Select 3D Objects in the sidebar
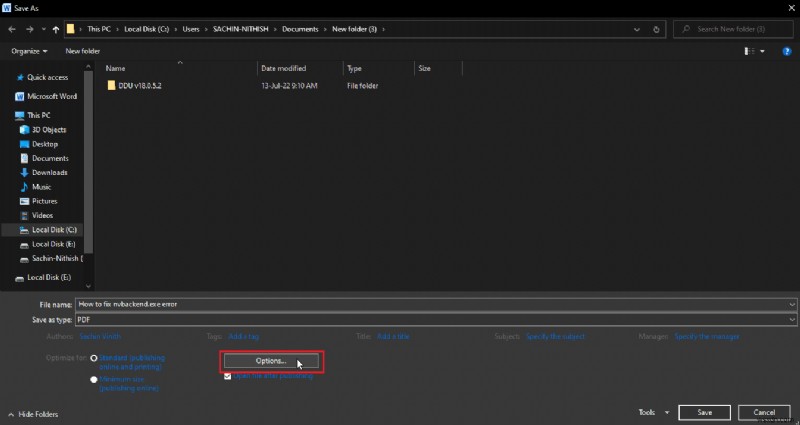 [x=48, y=130]
